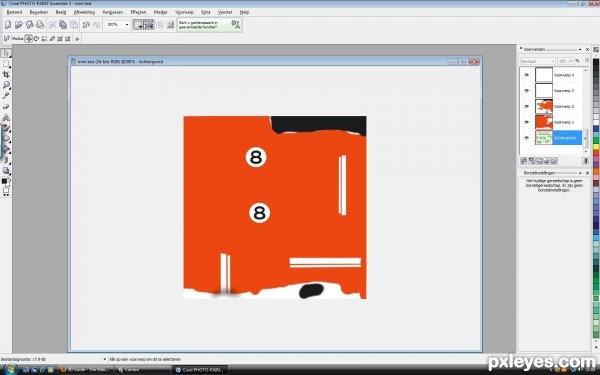Click the new document icon
600x375 pixels.
coord(8,25)
